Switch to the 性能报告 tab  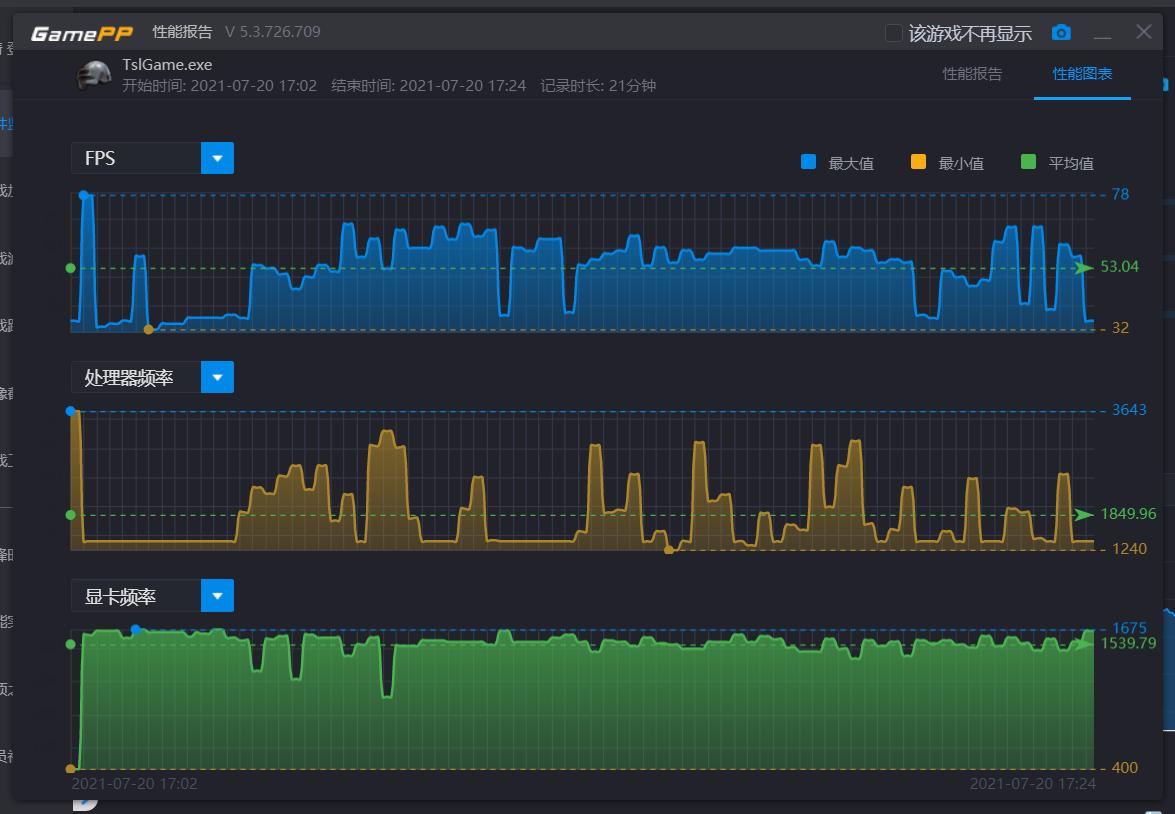point(972,74)
